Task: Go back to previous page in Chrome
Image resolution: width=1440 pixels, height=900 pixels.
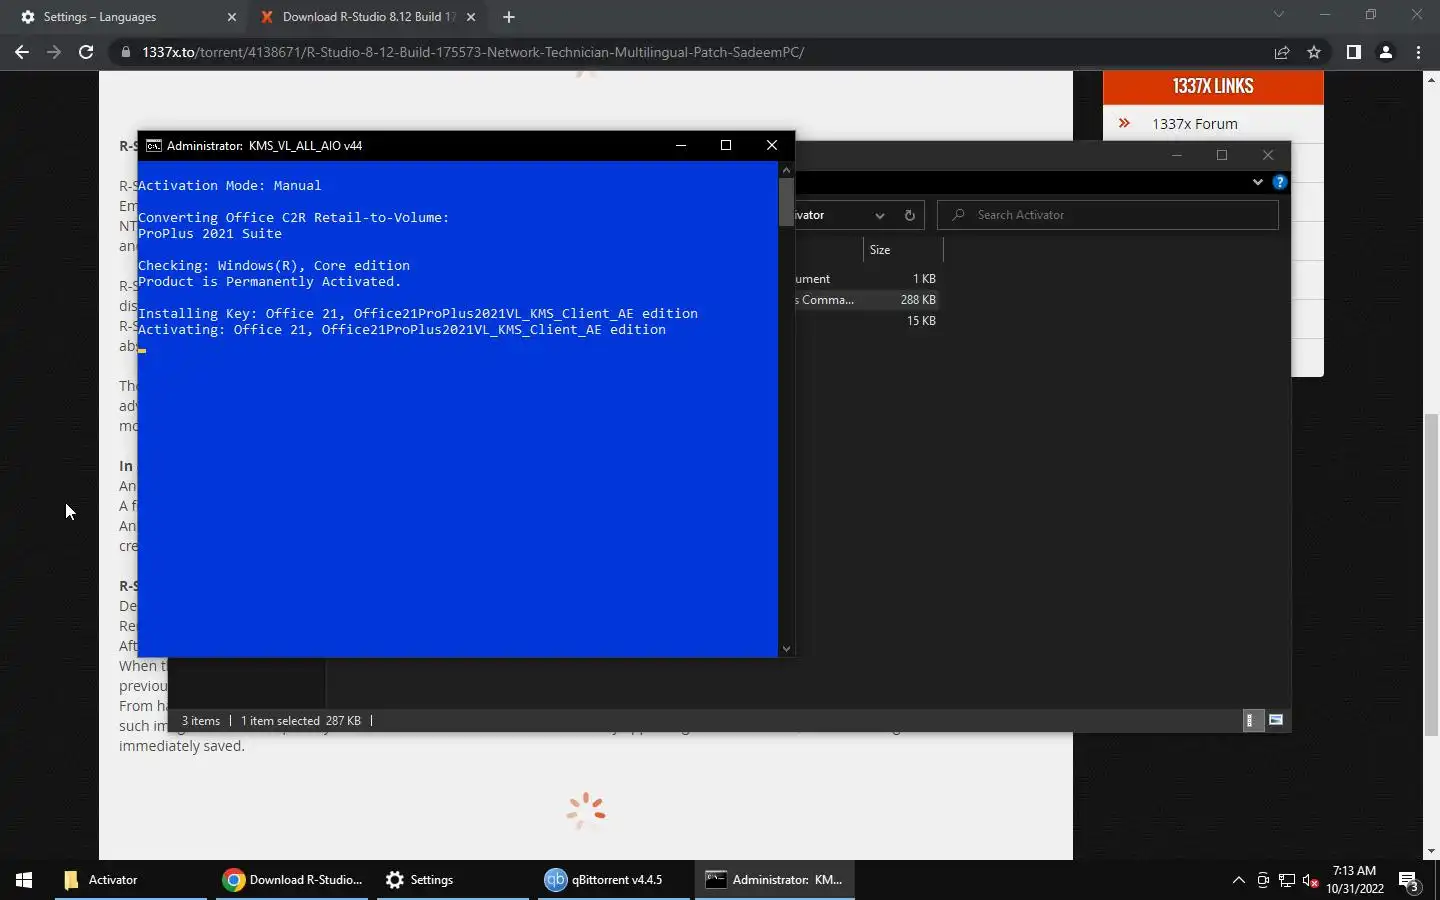Action: 22,52
